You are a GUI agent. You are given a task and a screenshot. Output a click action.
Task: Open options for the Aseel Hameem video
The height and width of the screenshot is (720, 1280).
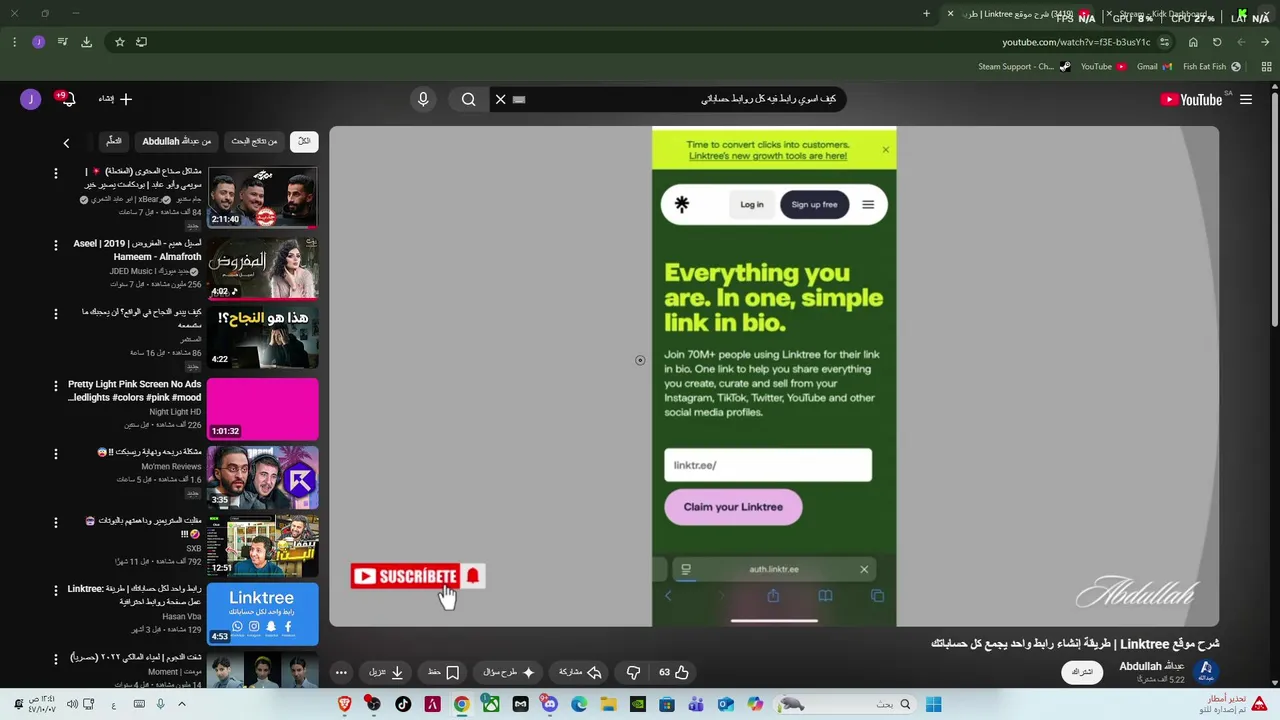click(56, 244)
